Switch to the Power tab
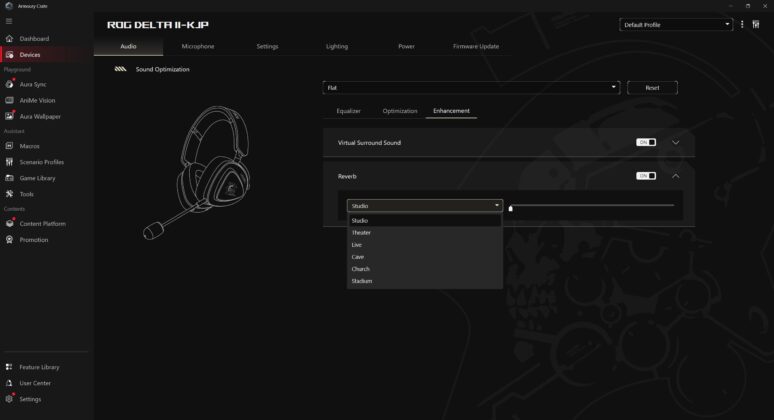Screen dimensions: 774x420 coord(406,46)
